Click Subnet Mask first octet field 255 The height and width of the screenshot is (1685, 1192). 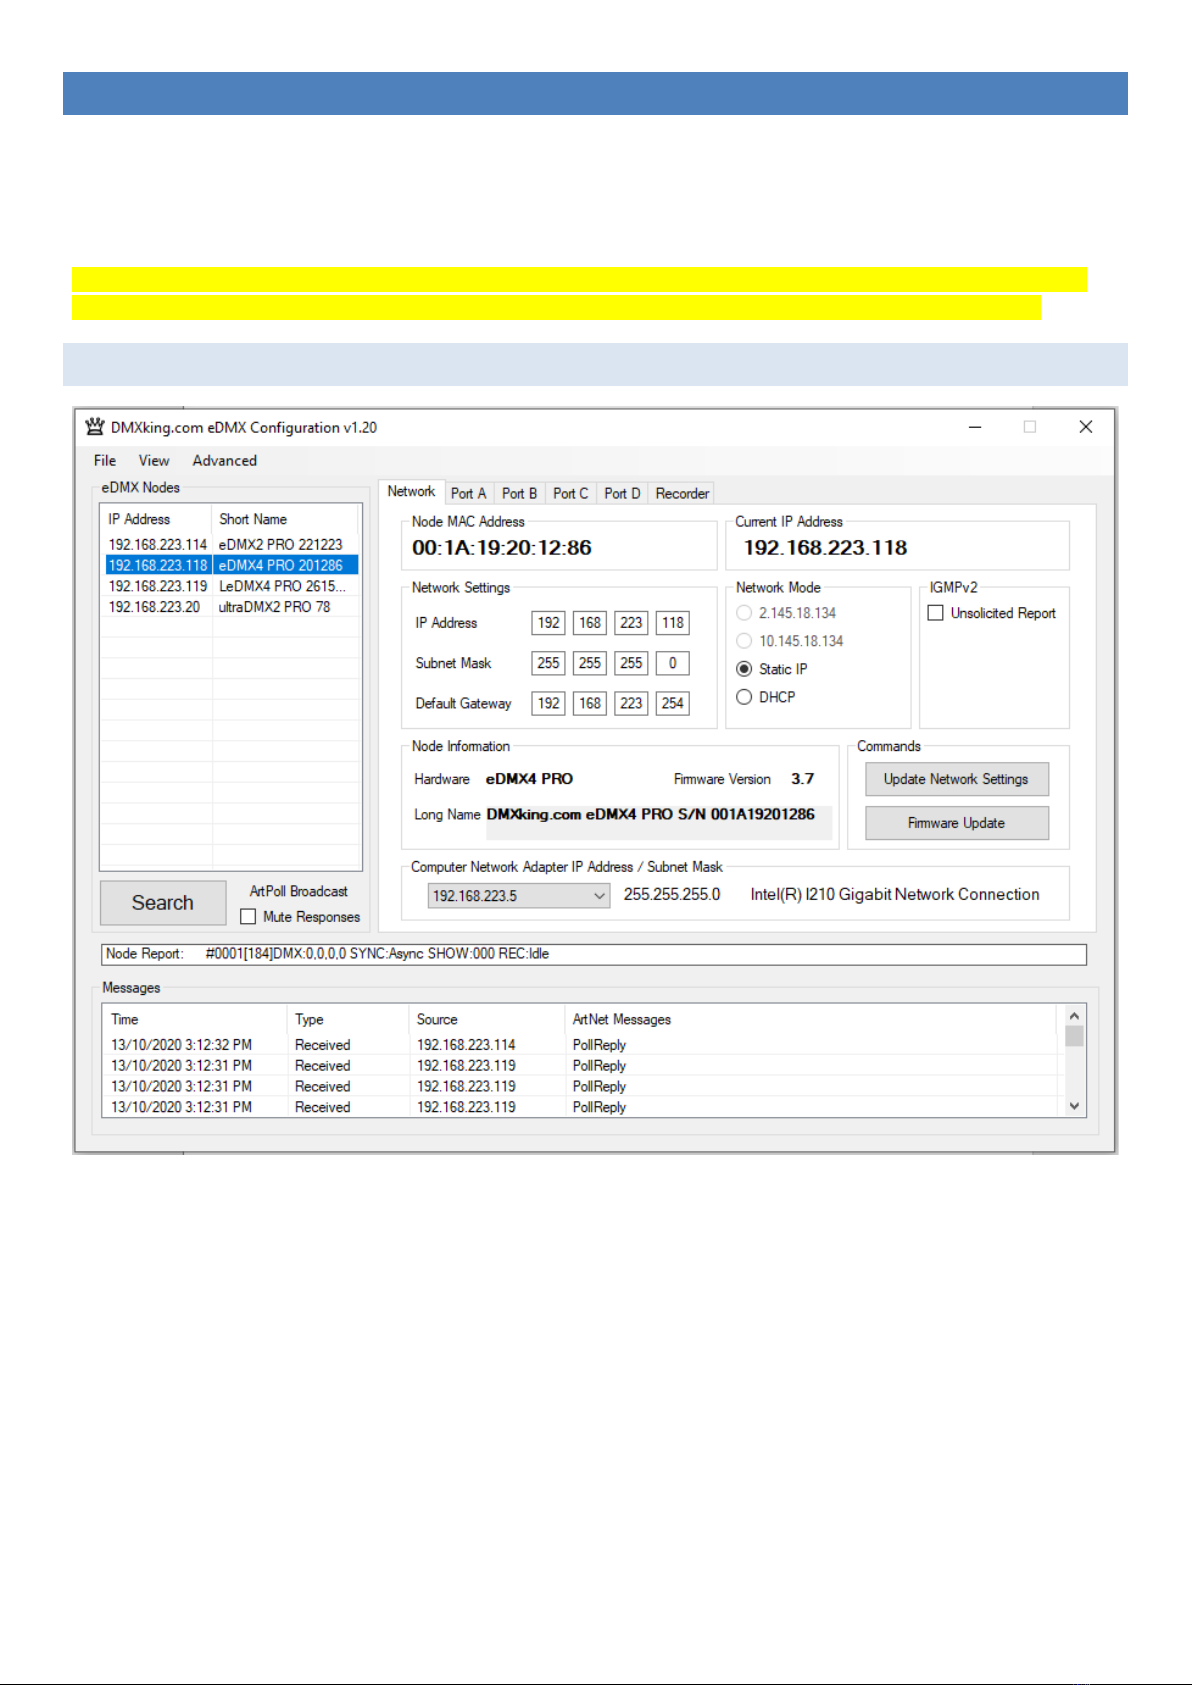(x=548, y=663)
